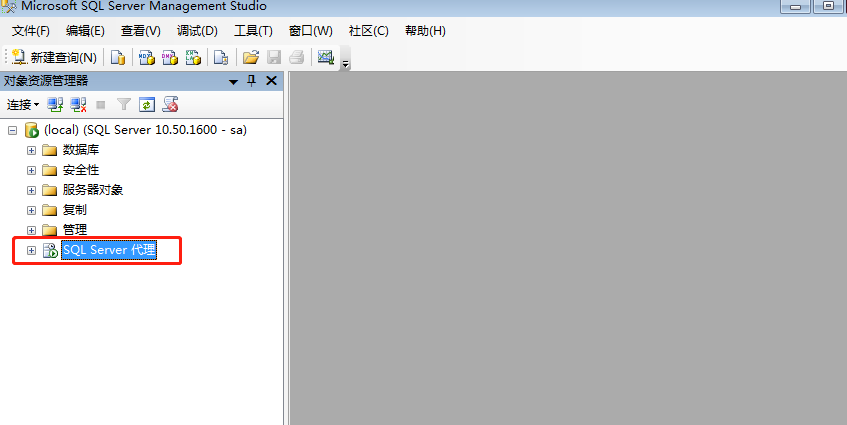The height and width of the screenshot is (425, 847).
Task: Click the filter funnel icon
Action: click(124, 105)
